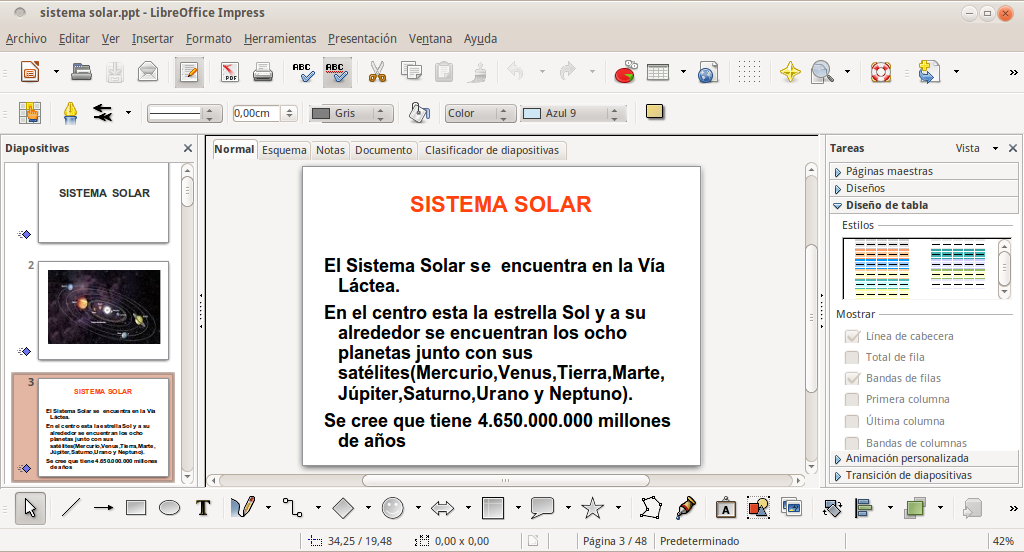Viewport: 1024px width, 552px height.
Task: Click the Cut scissors icon
Action: coord(377,72)
